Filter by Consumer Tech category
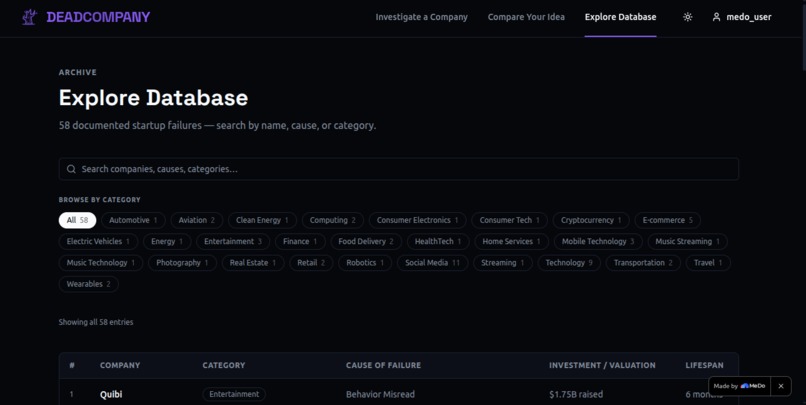Viewport: 806px width, 405px height. tap(509, 220)
